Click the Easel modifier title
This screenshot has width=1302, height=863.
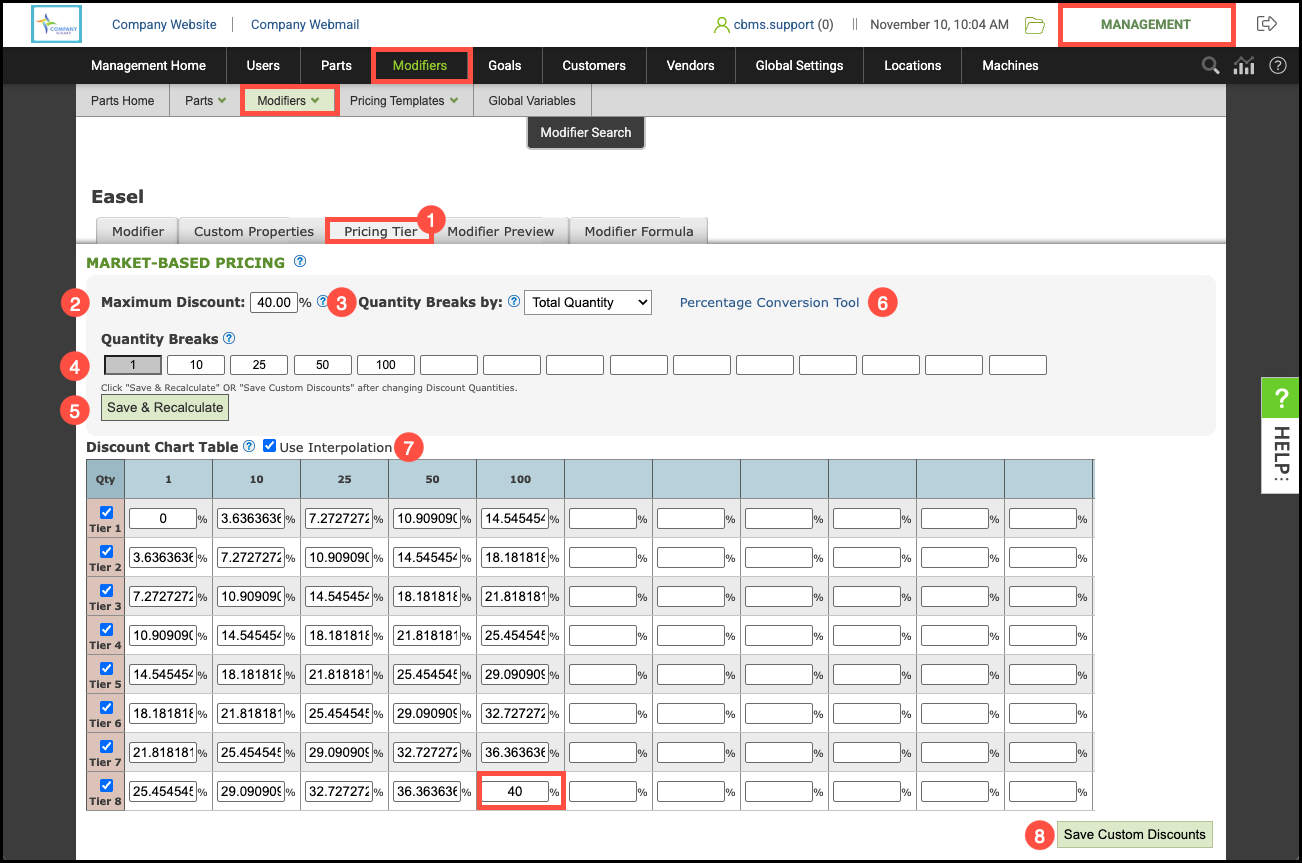tap(118, 197)
